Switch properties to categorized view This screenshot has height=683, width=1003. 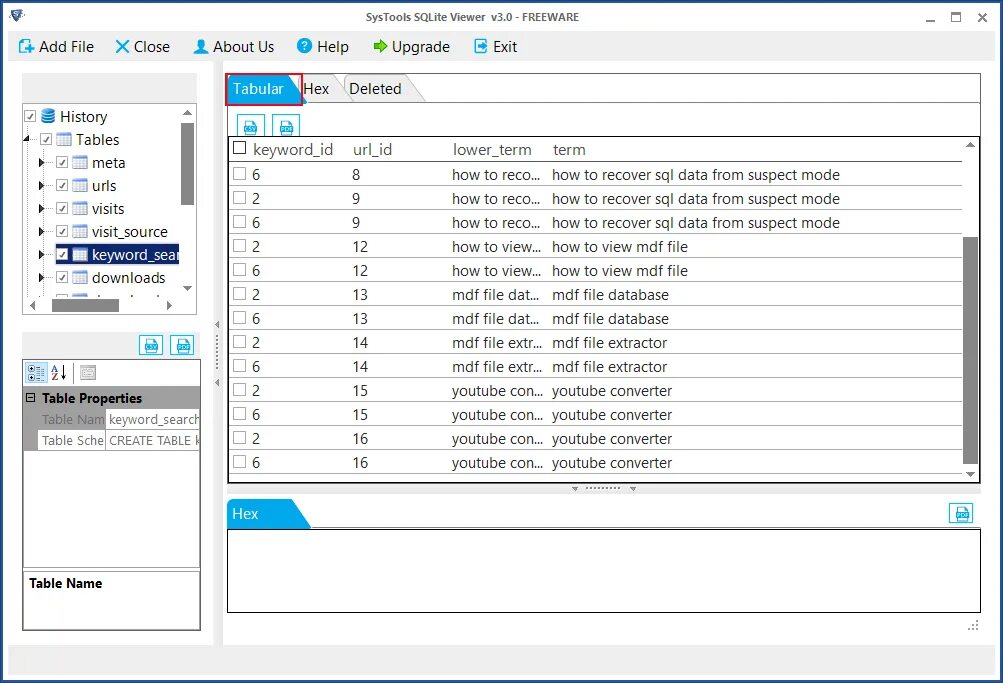36,372
